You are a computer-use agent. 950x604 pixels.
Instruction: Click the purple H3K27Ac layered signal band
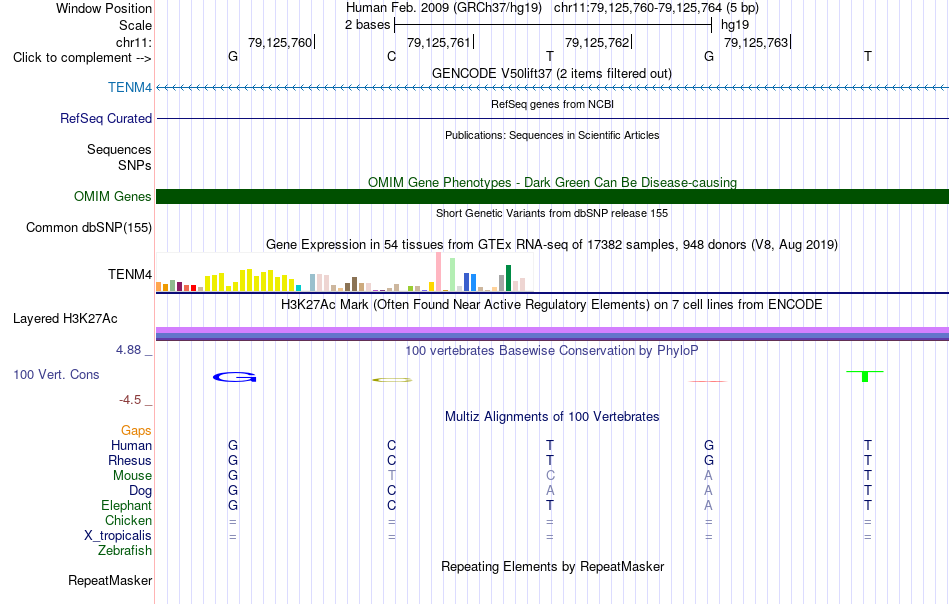coord(552,330)
